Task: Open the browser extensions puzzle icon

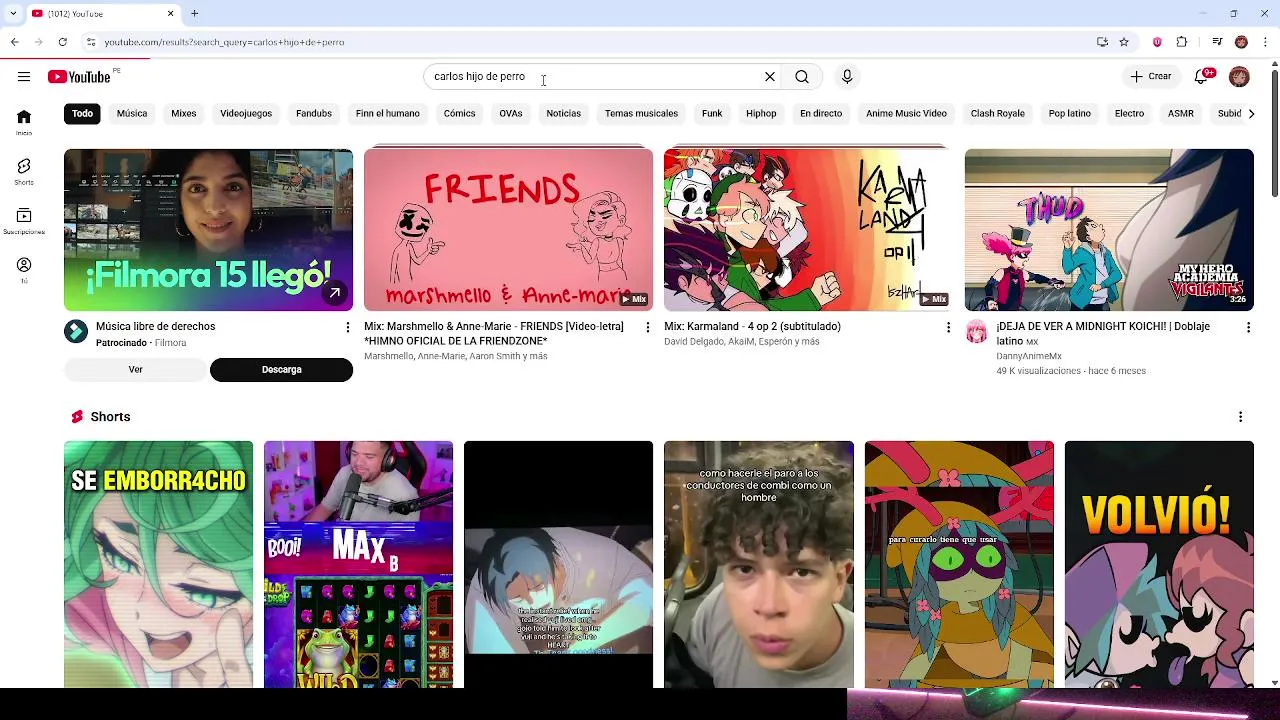Action: click(1182, 42)
